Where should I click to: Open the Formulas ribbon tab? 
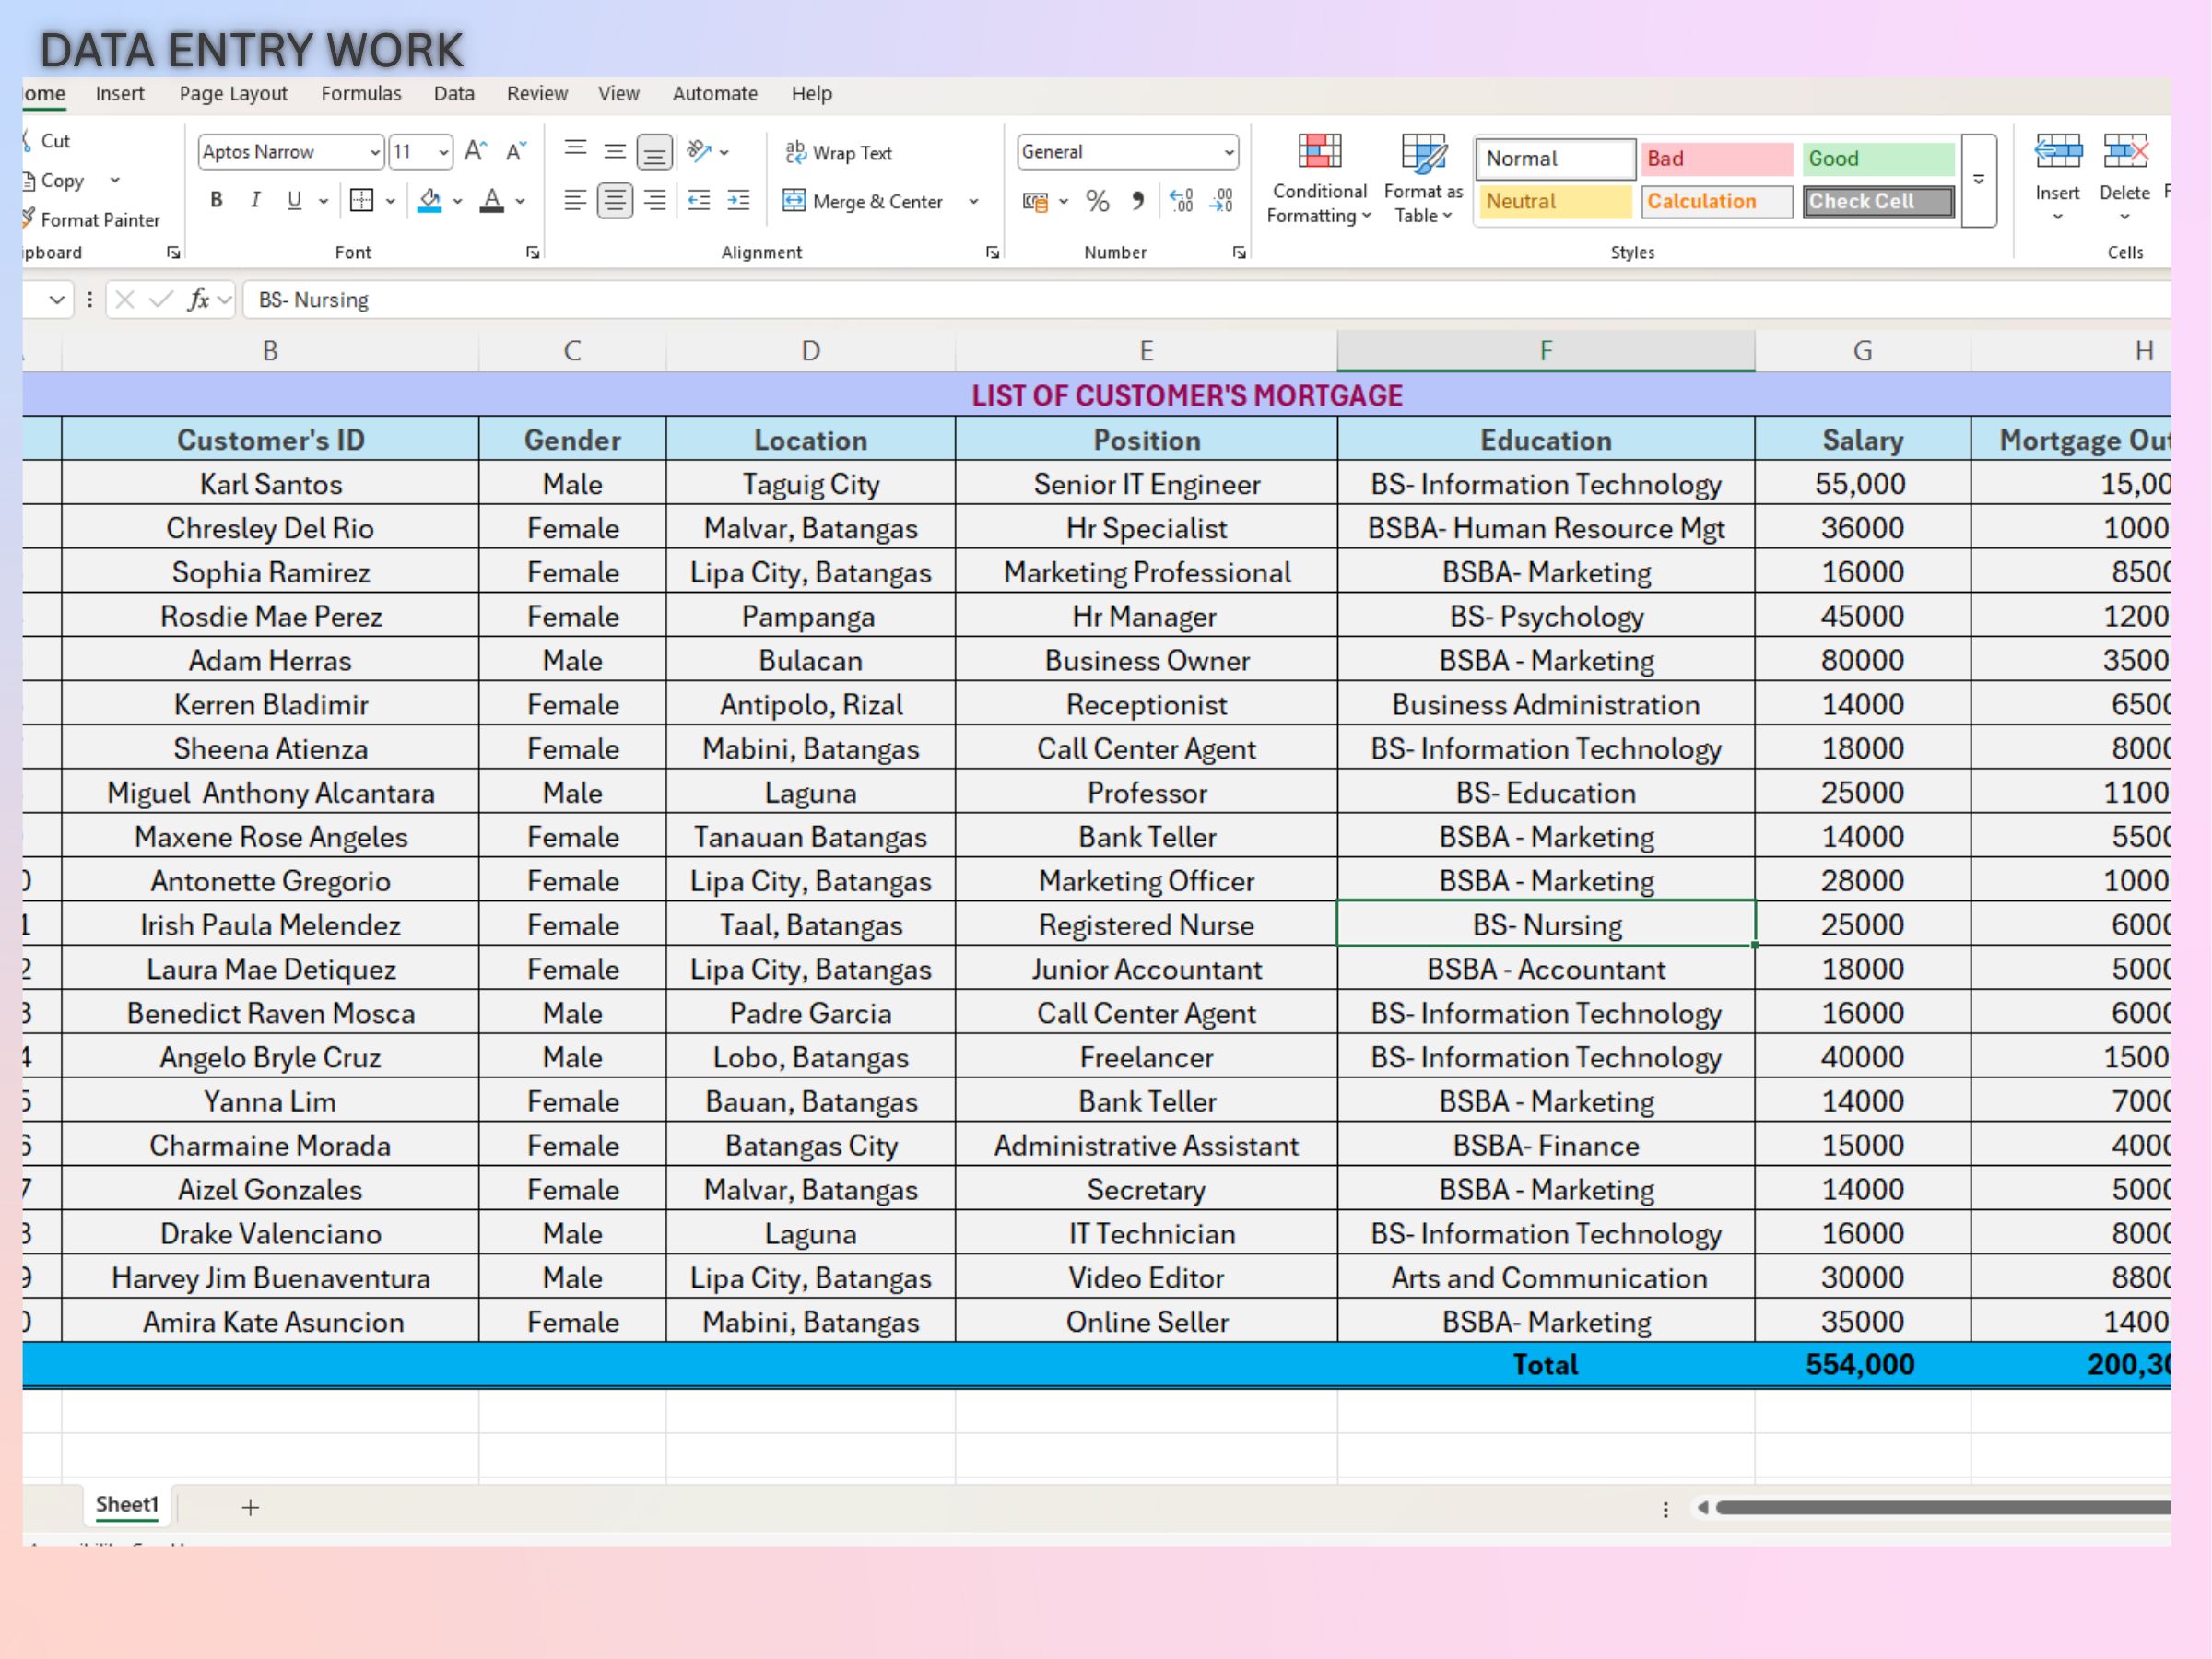(361, 93)
